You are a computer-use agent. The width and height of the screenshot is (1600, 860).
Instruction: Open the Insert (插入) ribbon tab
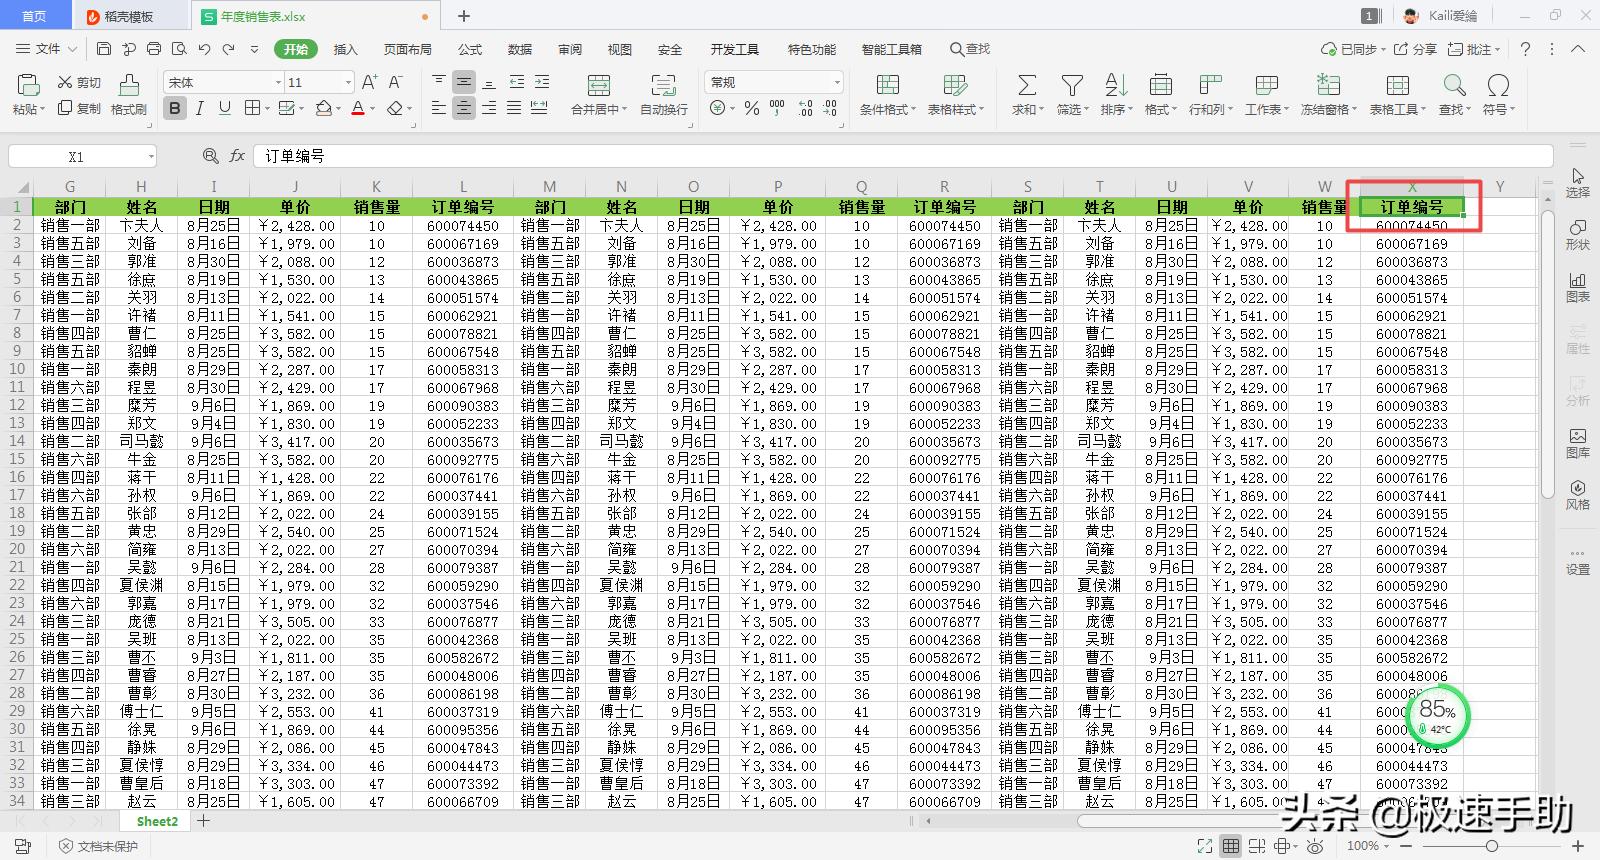[x=345, y=49]
